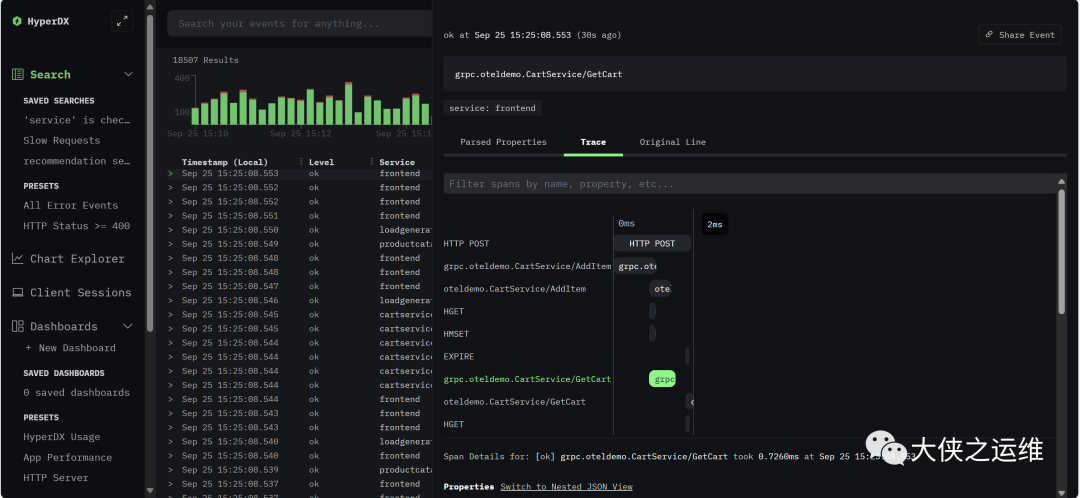Open the All Error Events preset
This screenshot has width=1080, height=498.
pyautogui.click(x=70, y=206)
